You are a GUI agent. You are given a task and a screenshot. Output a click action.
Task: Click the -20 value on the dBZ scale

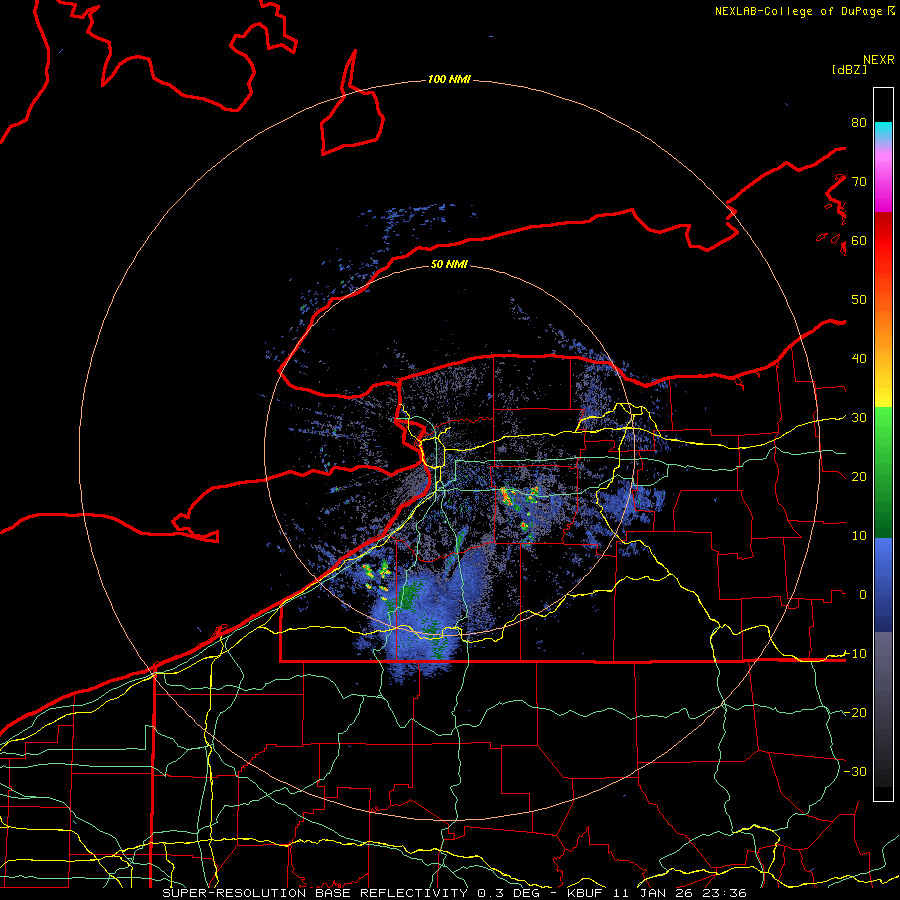click(x=855, y=713)
